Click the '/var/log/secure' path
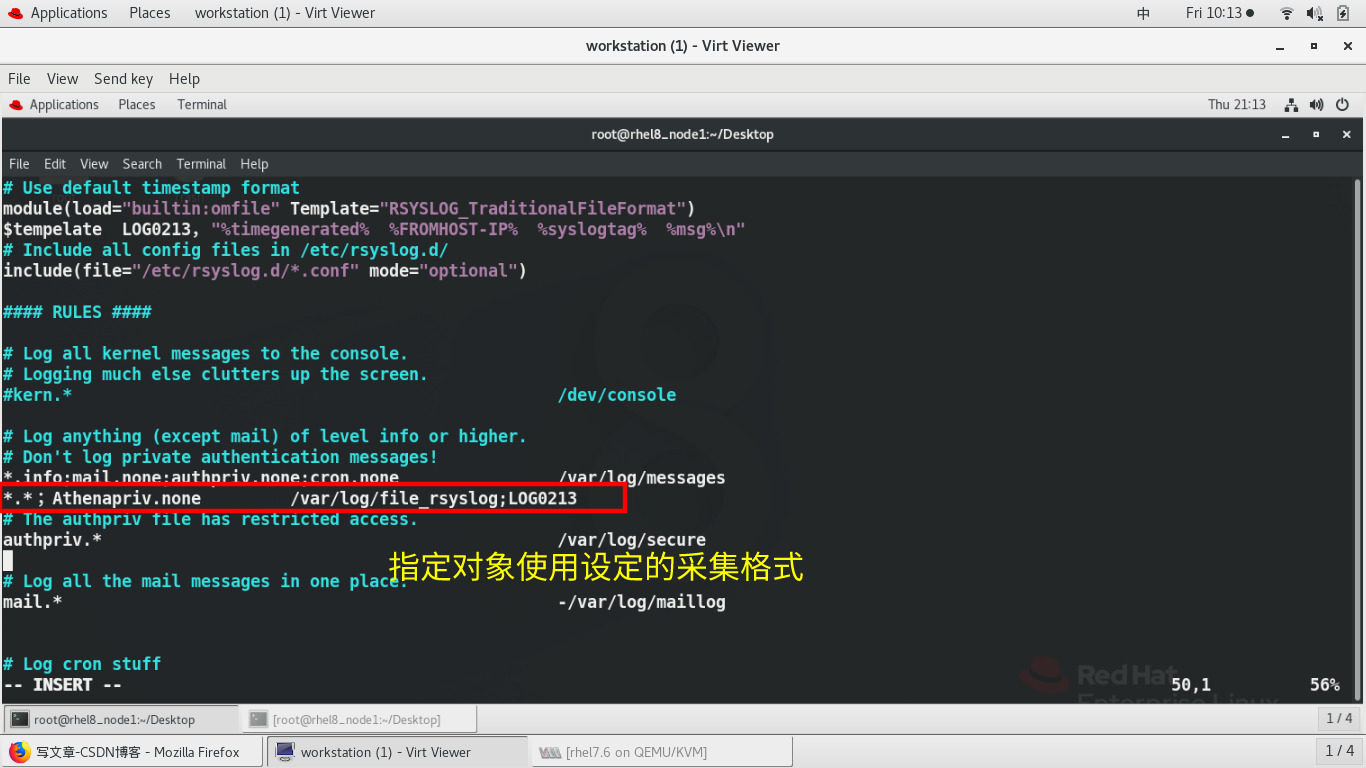Screen dimensions: 1366x768 click(x=631, y=540)
